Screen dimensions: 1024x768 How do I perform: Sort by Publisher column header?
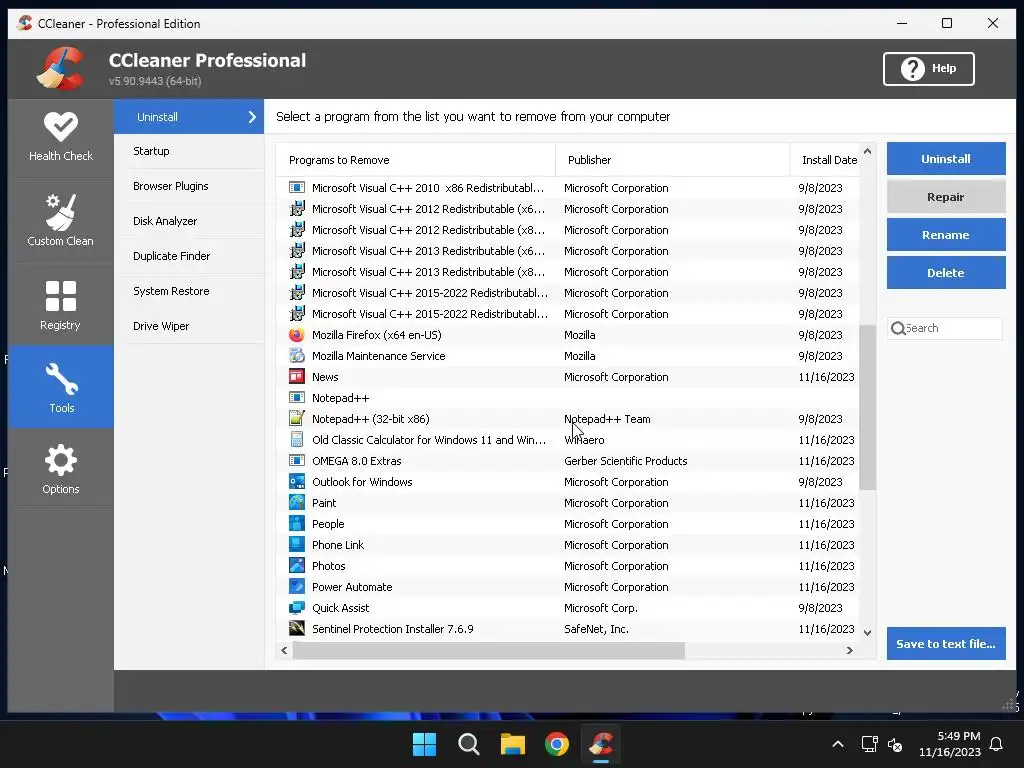[x=672, y=160]
